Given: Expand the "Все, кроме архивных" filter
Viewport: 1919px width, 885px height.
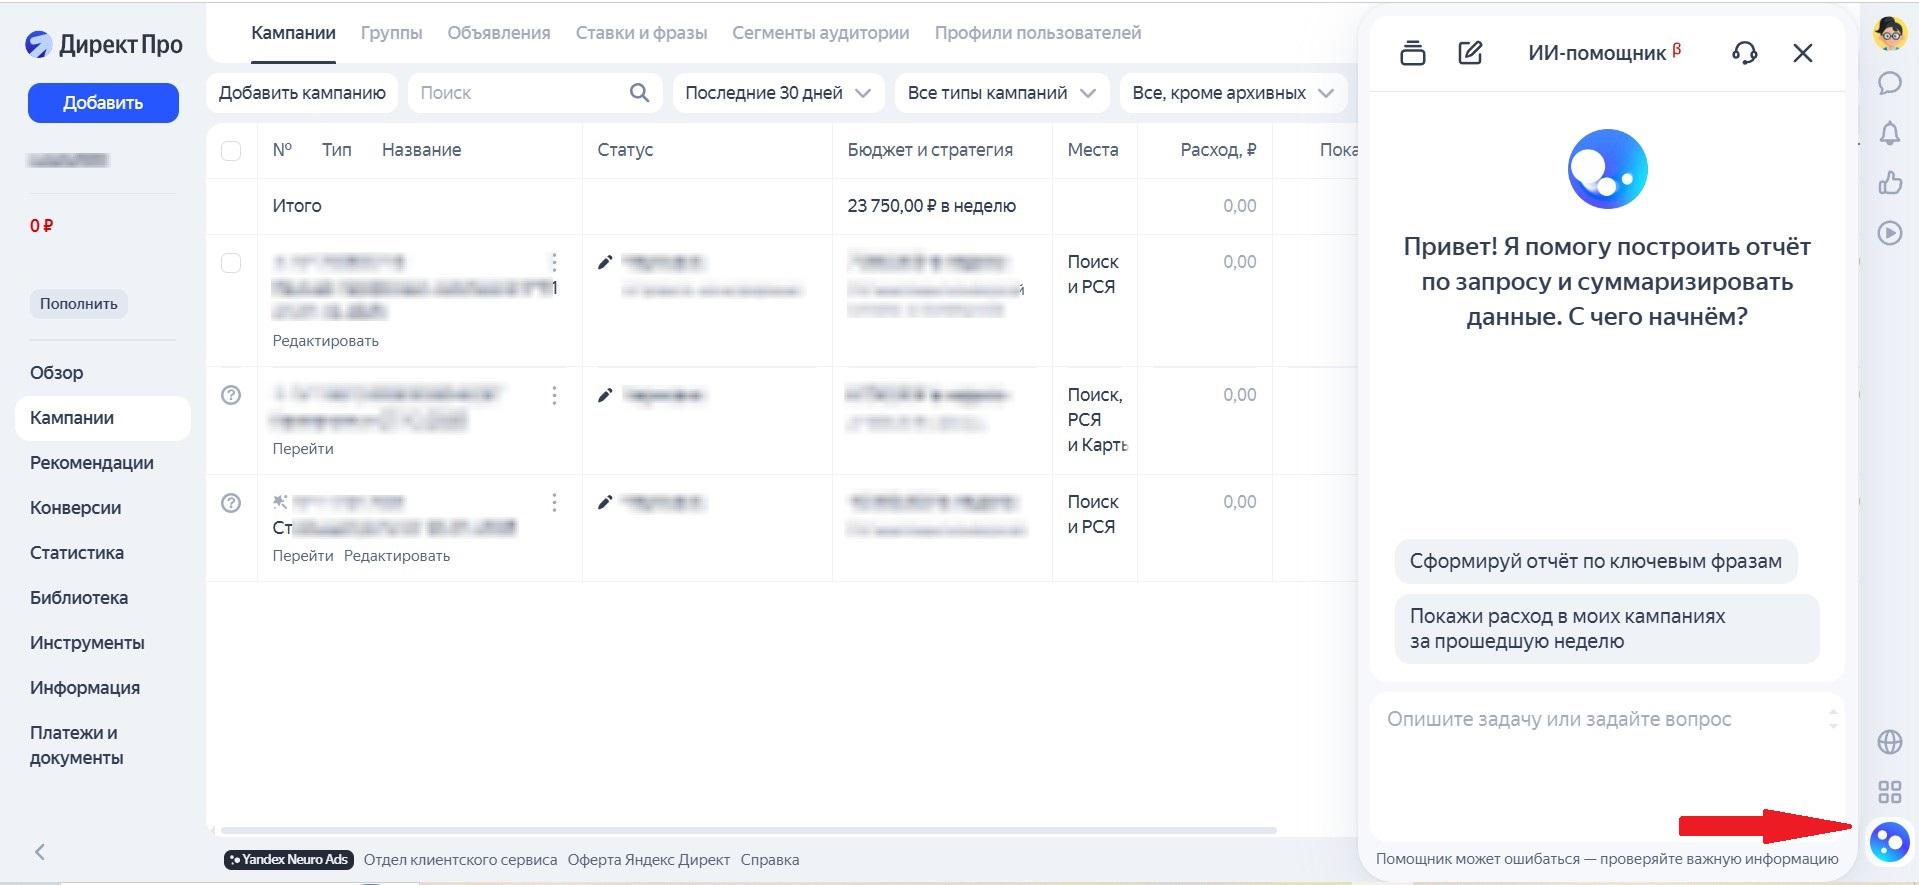Looking at the screenshot, I should click(x=1232, y=93).
